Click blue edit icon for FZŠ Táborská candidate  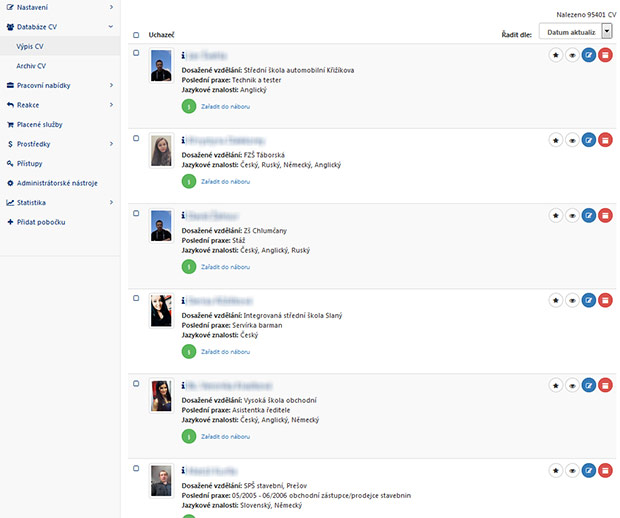pos(588,141)
